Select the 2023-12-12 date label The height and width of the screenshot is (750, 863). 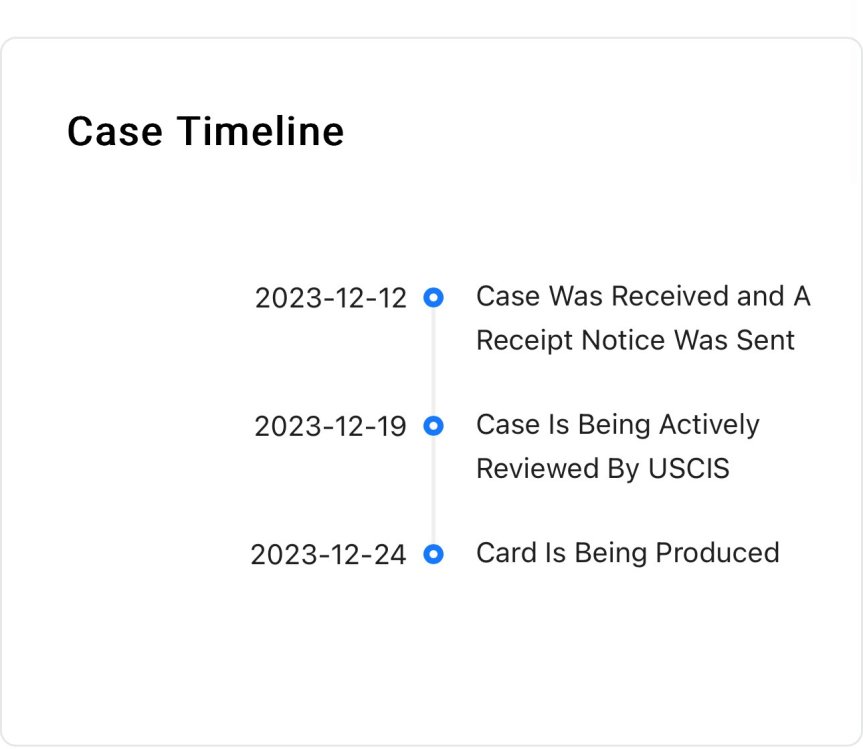tap(330, 298)
